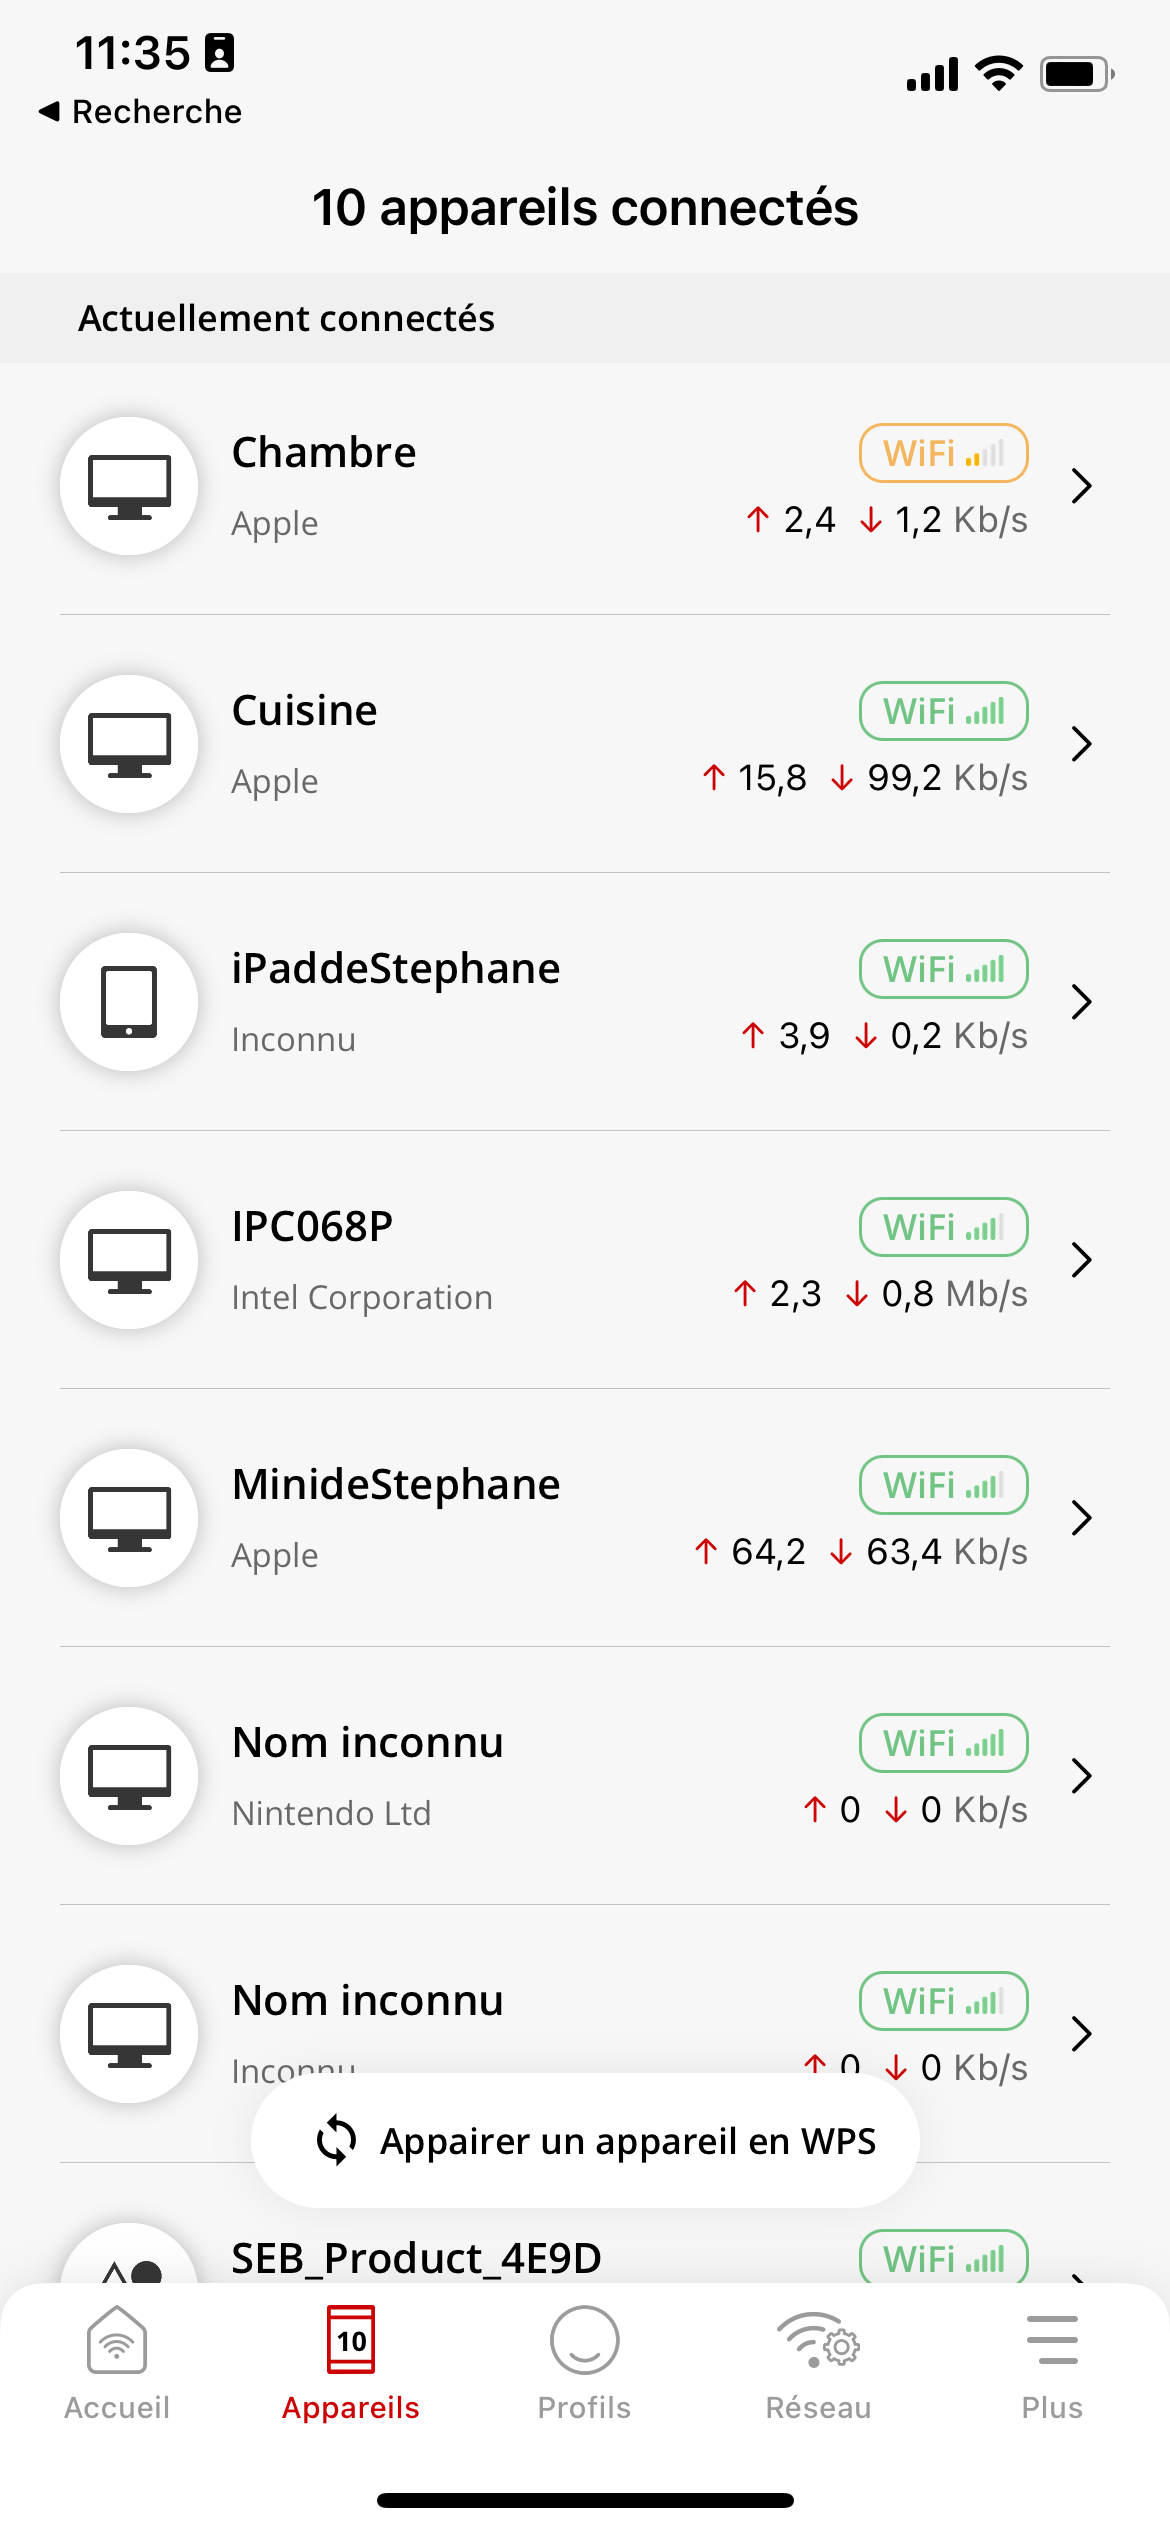Screen dimensions: 1170x2532
Task: Open iPaddeStephane details using right chevron
Action: (1081, 1002)
